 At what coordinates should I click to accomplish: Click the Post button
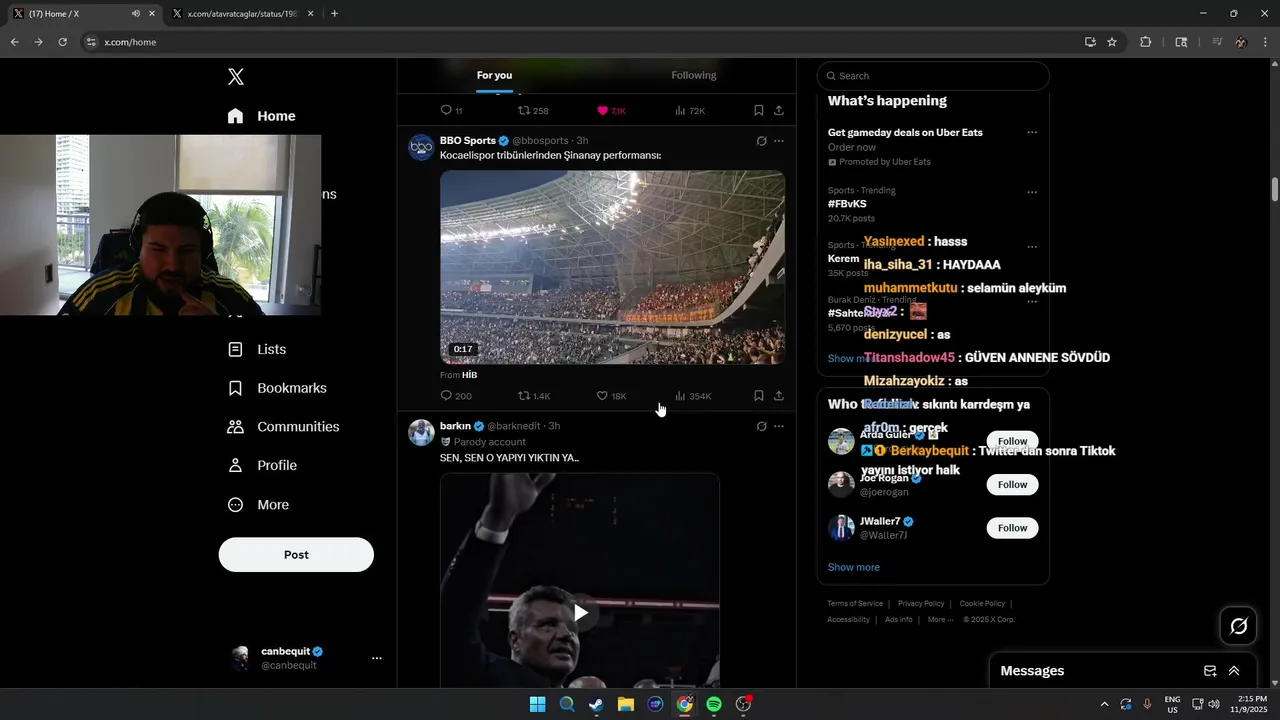296,555
